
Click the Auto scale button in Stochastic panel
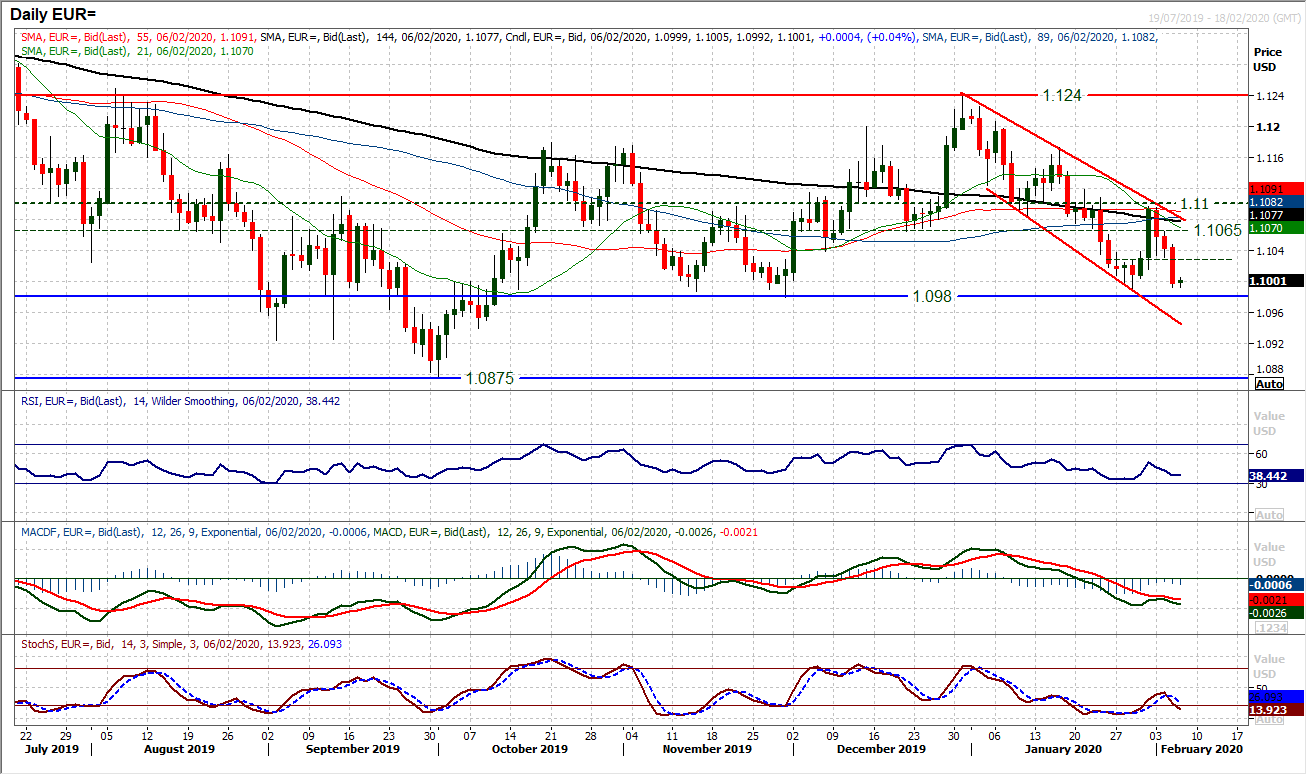click(1269, 719)
